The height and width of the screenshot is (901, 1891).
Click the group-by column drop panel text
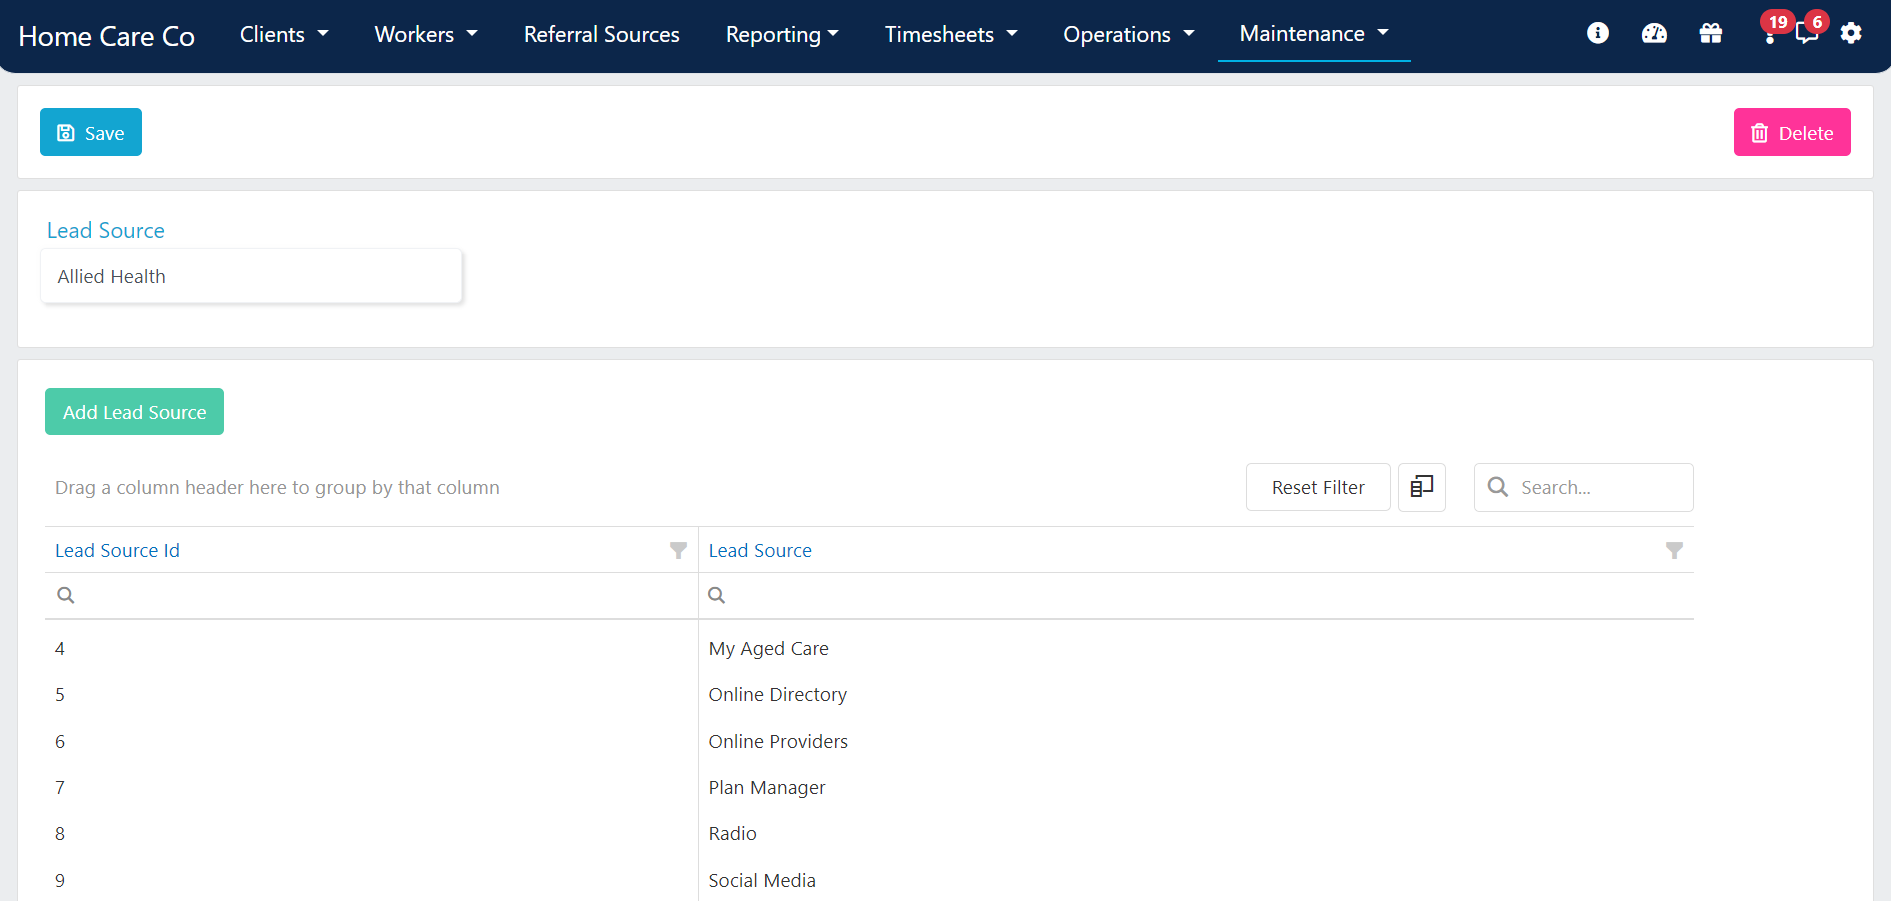277,487
